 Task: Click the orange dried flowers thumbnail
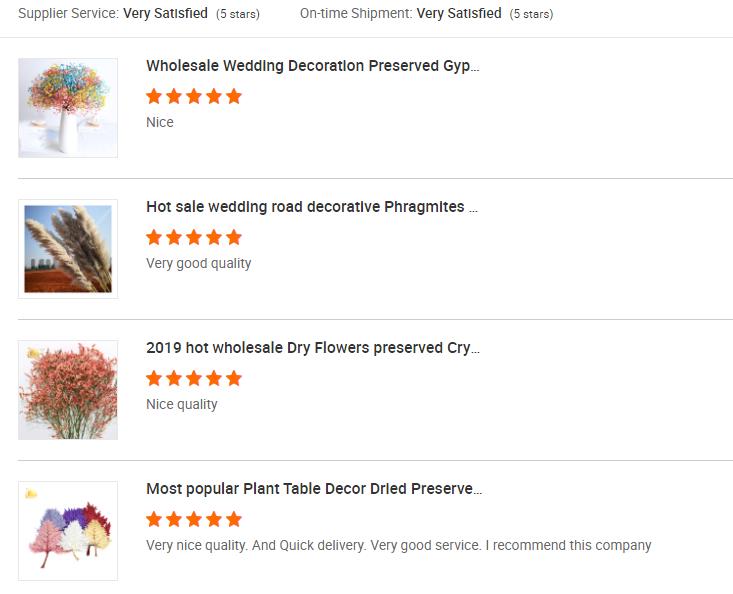coord(68,390)
